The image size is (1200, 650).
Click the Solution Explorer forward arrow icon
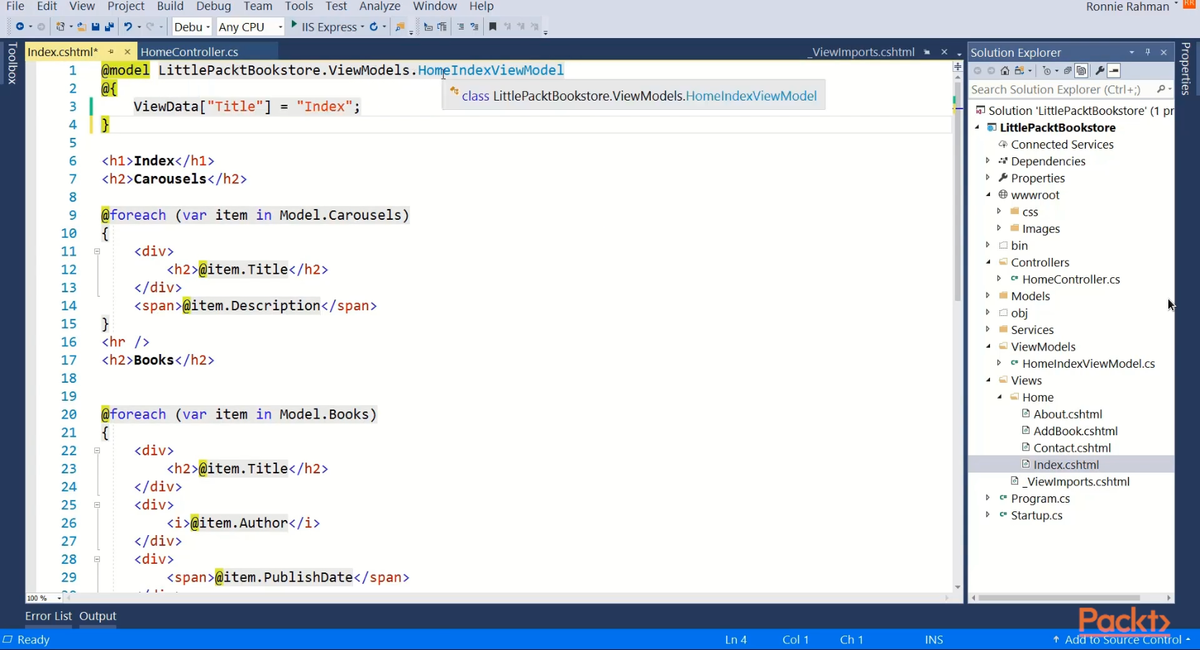[991, 71]
